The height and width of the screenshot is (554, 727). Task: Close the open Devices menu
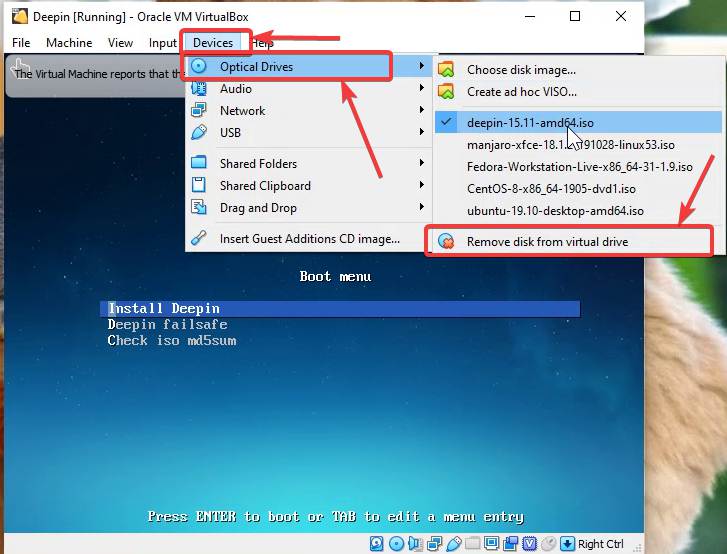pyautogui.click(x=213, y=43)
